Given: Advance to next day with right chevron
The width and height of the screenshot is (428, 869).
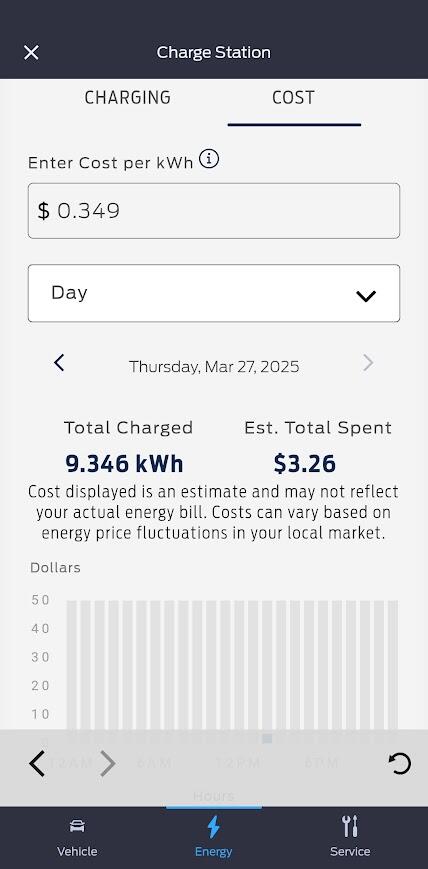Looking at the screenshot, I should 368,364.
